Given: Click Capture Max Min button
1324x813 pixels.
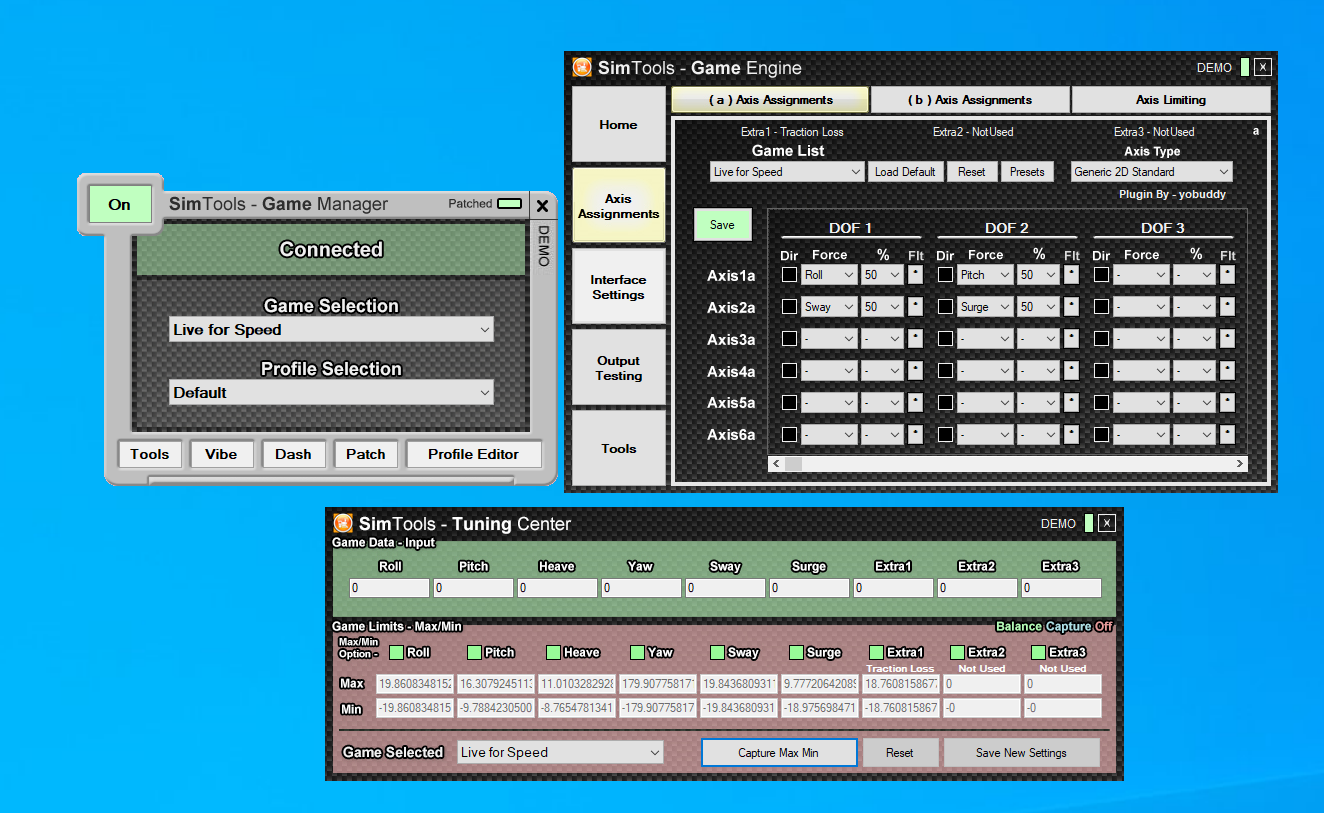Looking at the screenshot, I should tap(779, 753).
